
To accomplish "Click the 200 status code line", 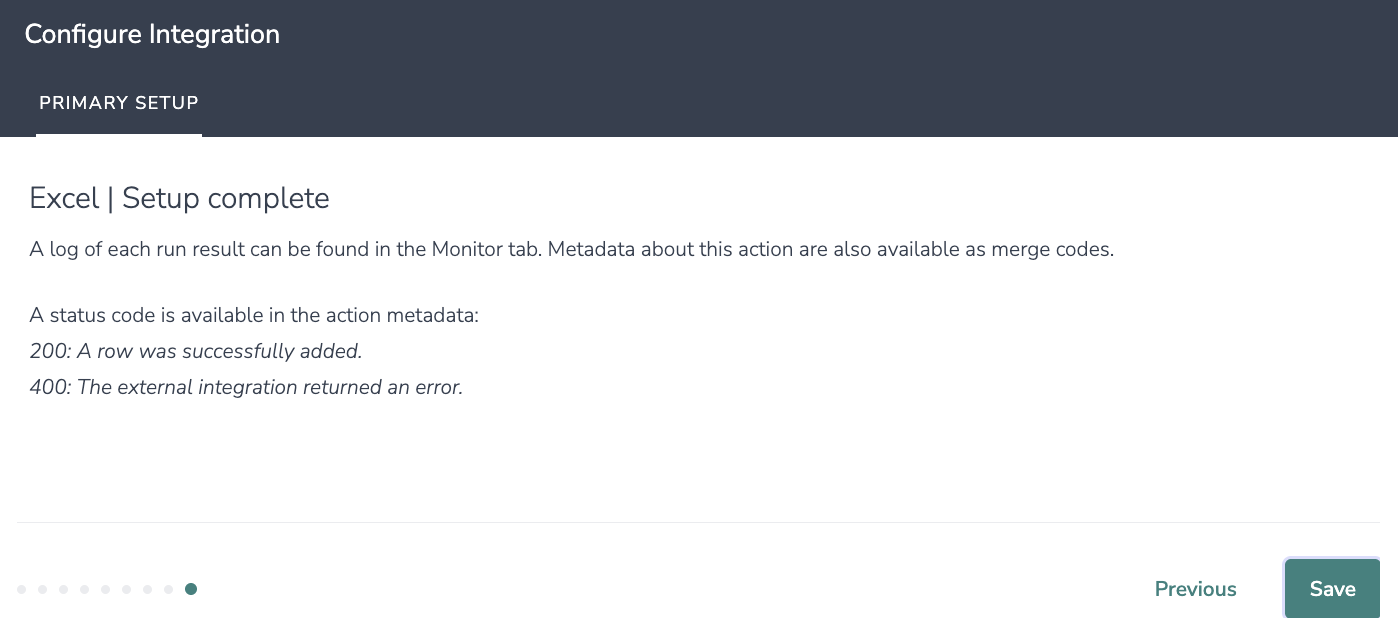I will pyautogui.click(x=196, y=351).
